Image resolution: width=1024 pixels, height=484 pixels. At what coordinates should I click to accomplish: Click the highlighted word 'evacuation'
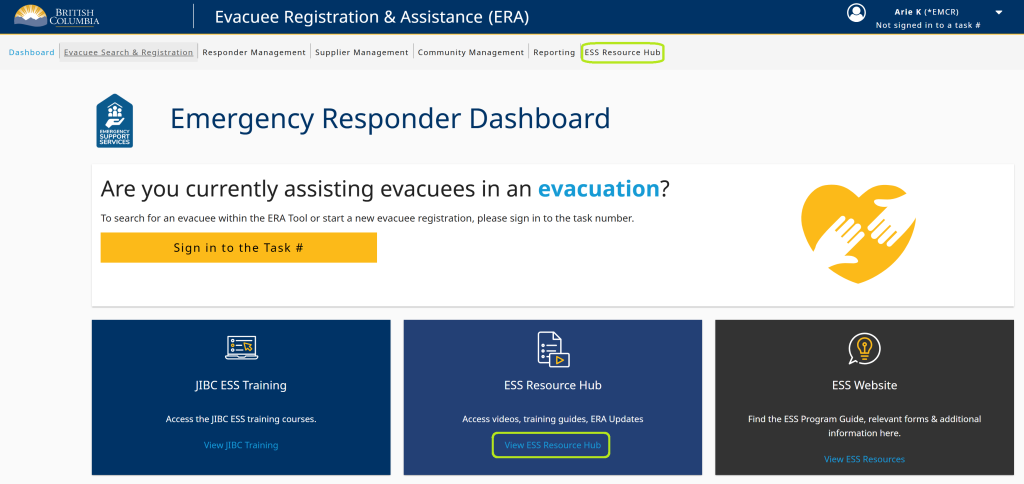pos(598,189)
